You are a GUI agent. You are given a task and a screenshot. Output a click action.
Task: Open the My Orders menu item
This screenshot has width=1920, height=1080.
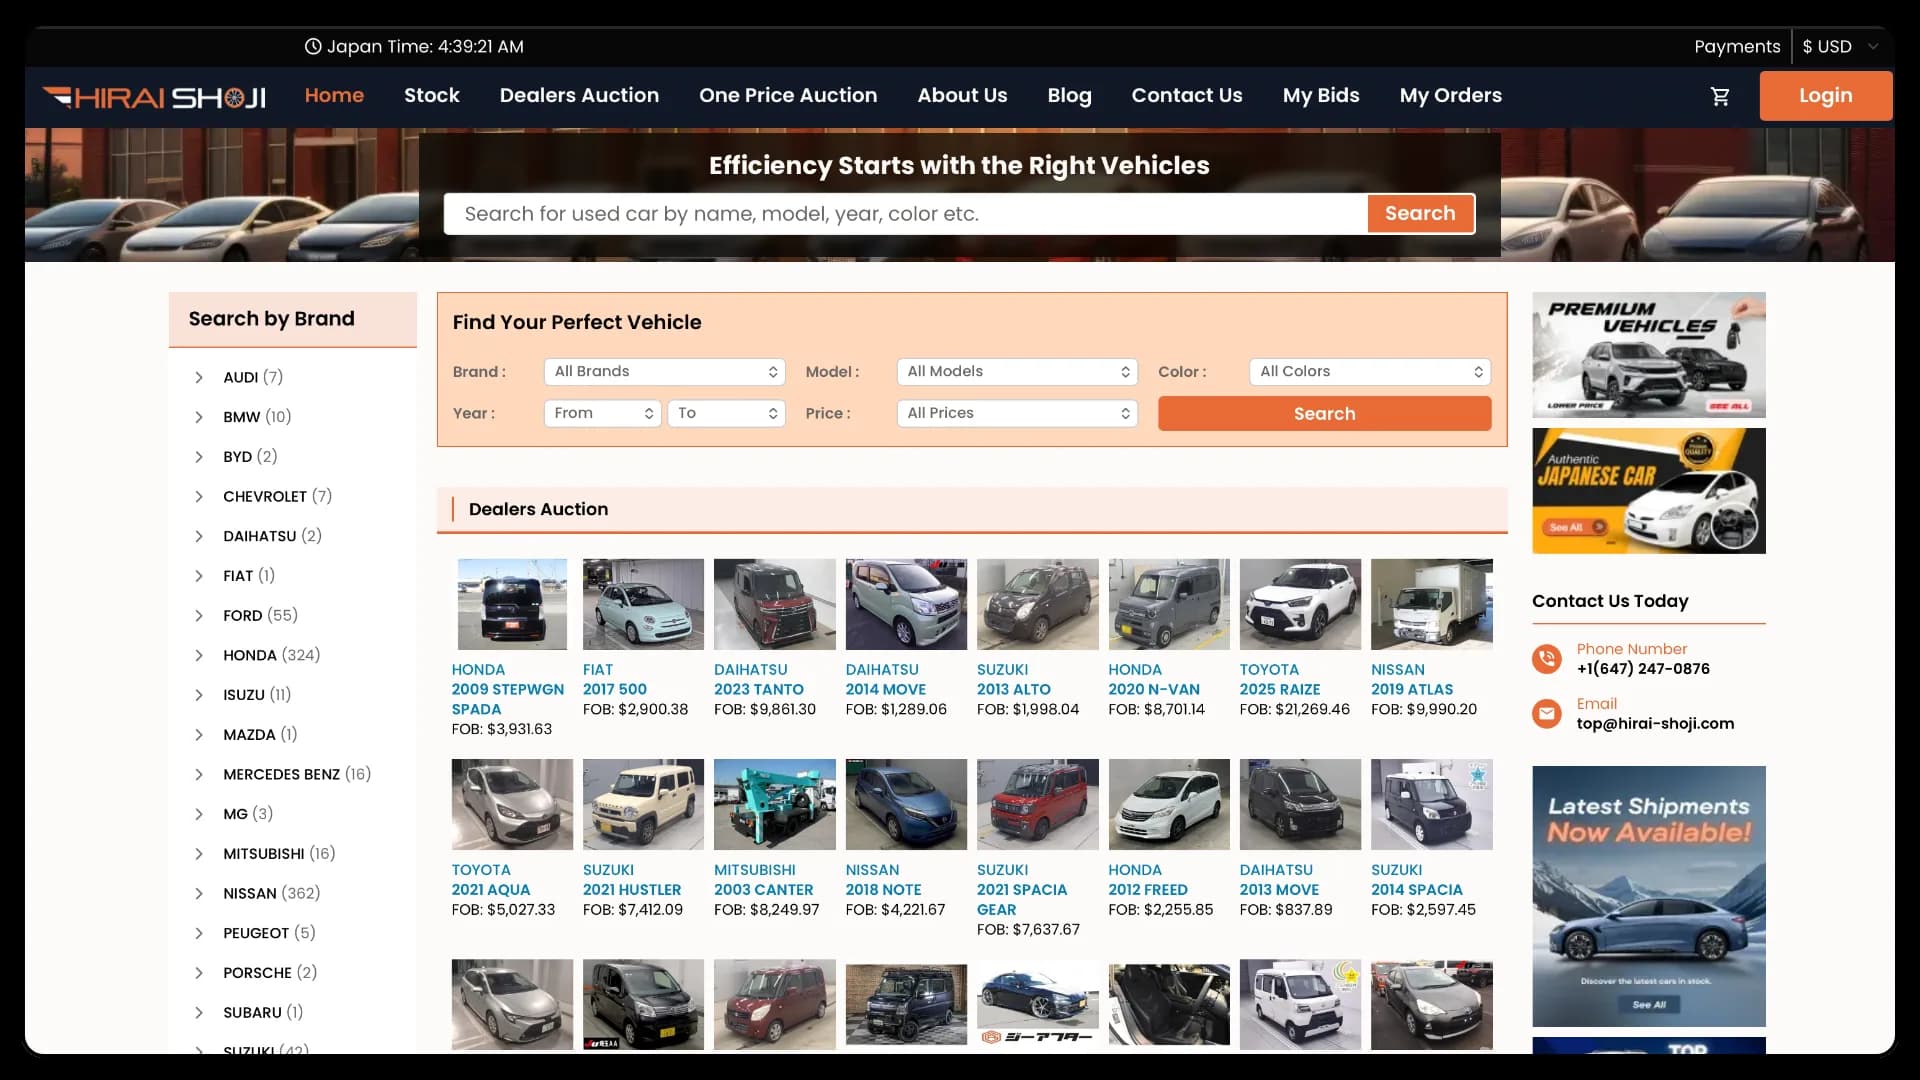click(x=1450, y=95)
